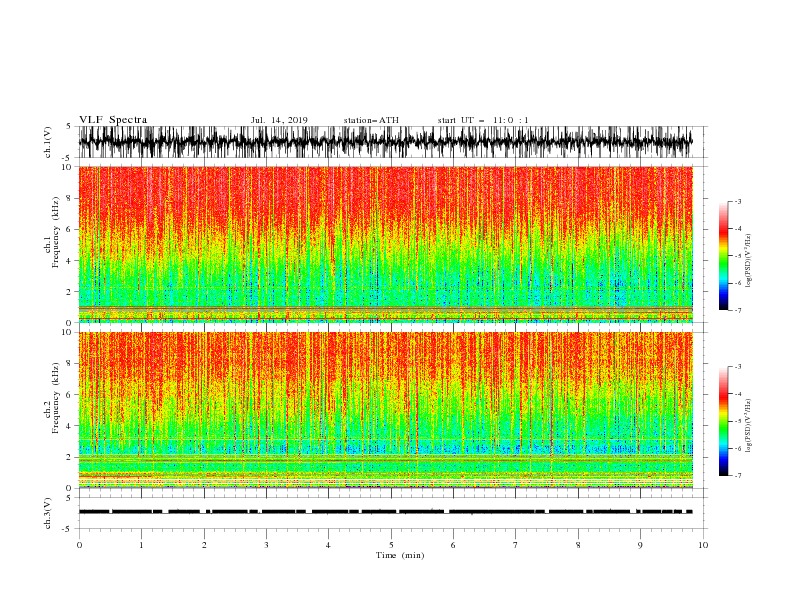Click the "-3" tick on ch.2 color bar
This screenshot has height=612, width=792.
tap(738, 367)
